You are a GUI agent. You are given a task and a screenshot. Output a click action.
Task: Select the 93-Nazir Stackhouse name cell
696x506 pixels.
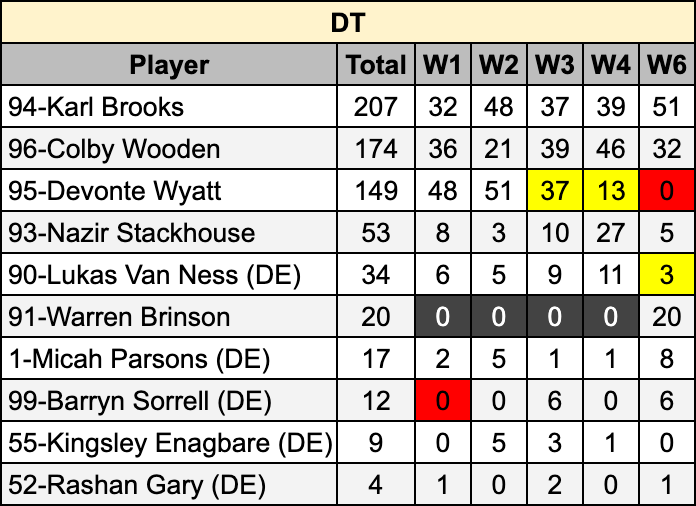tap(170, 233)
